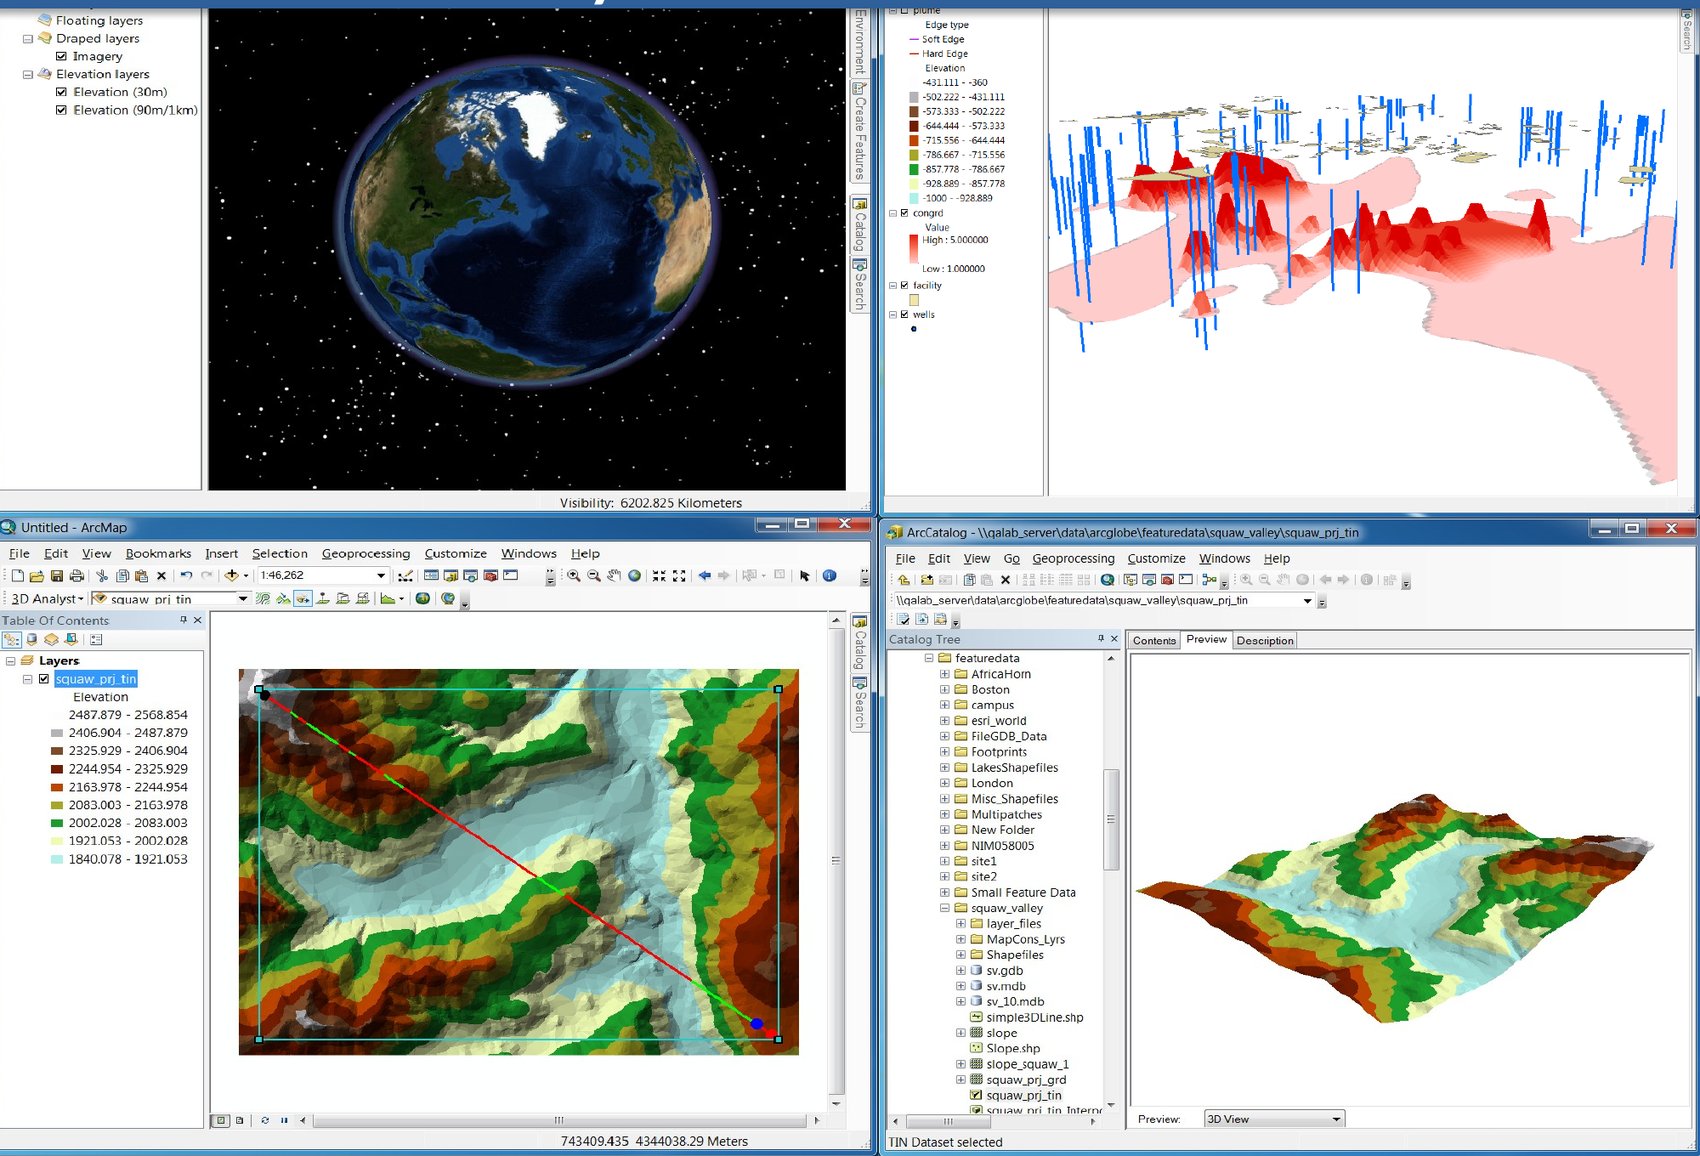Open the 3D Analyst layer dropdown
This screenshot has width=1700, height=1156.
coord(243,599)
